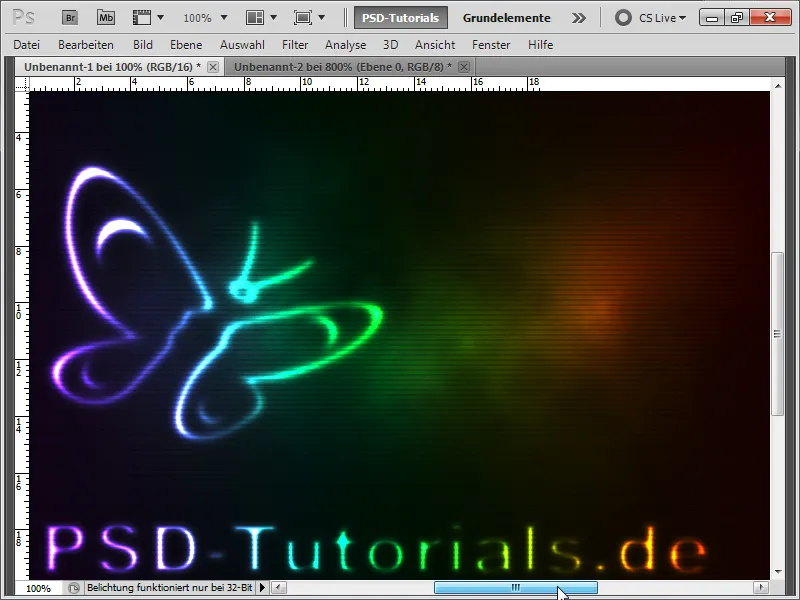Restore down the Photoshop window
The height and width of the screenshot is (600, 800).
tap(737, 18)
